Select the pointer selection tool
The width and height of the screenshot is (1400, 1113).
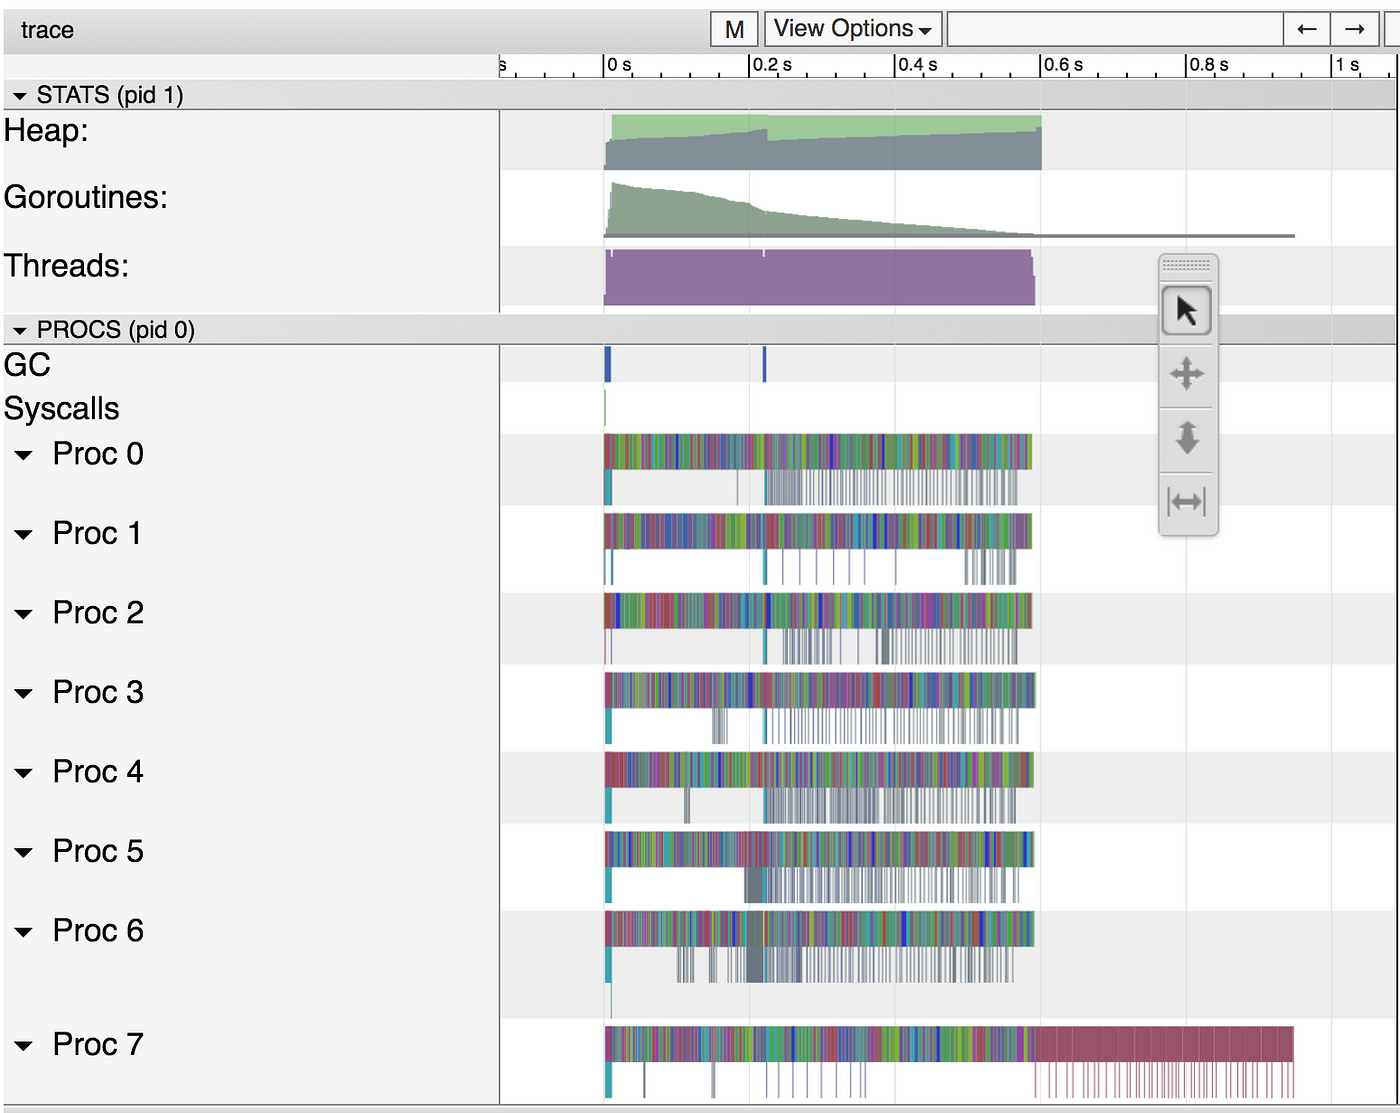[x=1187, y=311]
